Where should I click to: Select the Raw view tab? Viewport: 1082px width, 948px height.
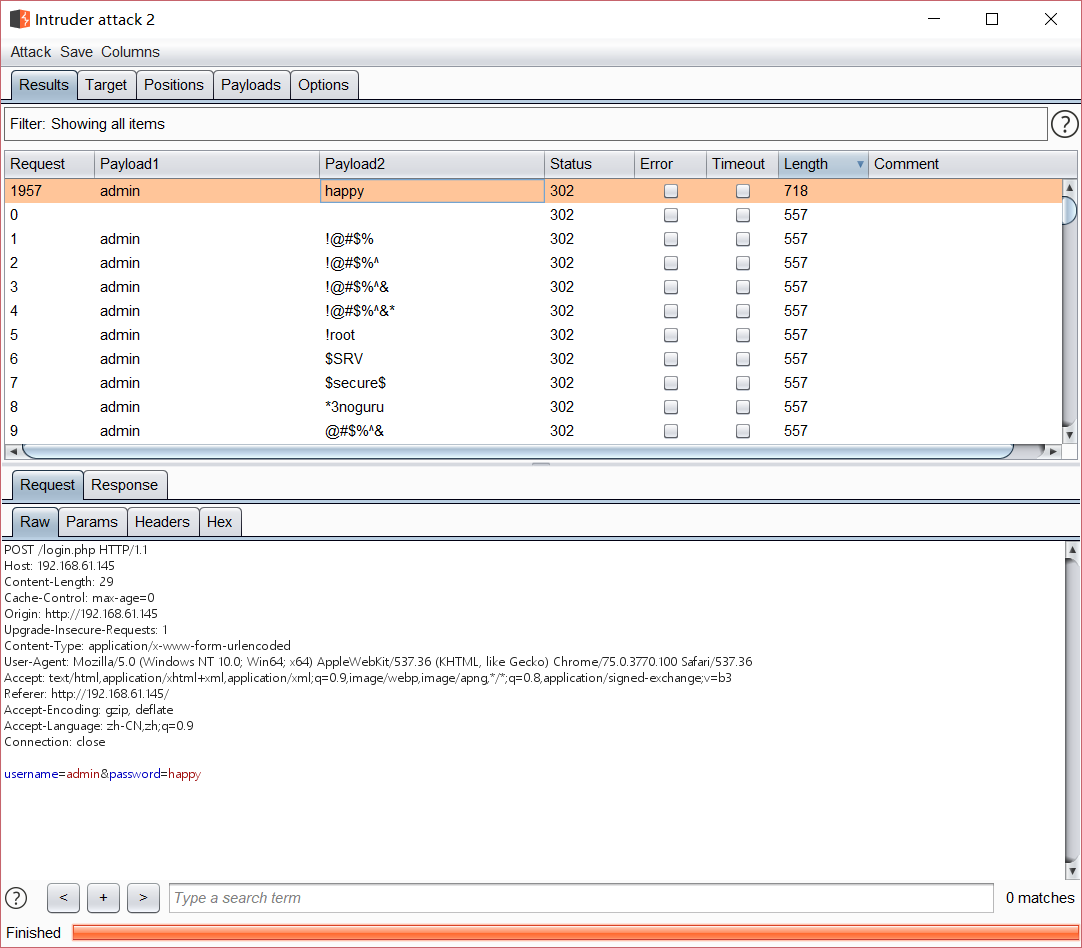click(x=35, y=522)
